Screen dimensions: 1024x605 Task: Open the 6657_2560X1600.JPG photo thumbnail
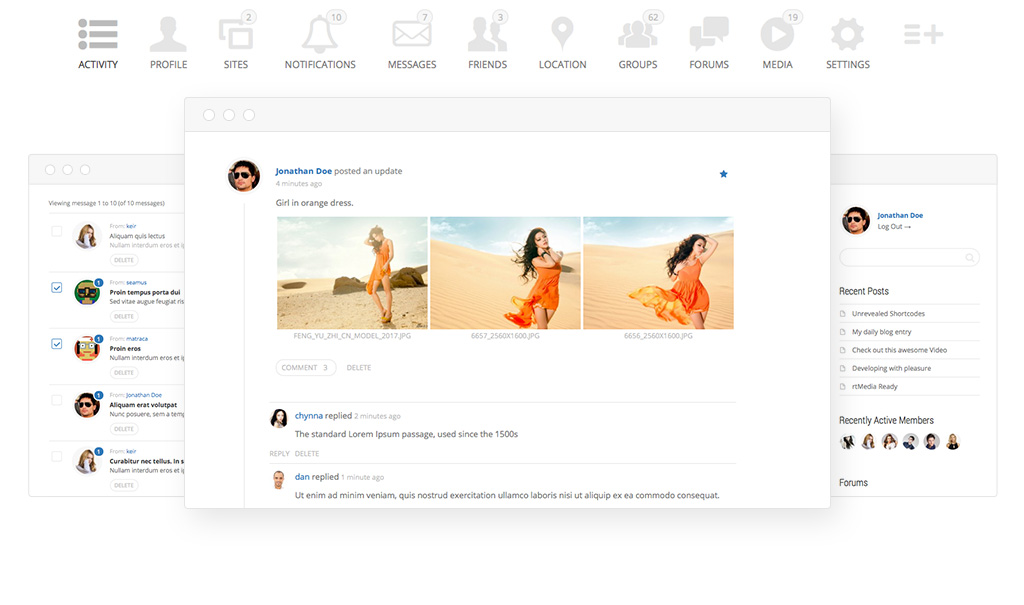[505, 273]
